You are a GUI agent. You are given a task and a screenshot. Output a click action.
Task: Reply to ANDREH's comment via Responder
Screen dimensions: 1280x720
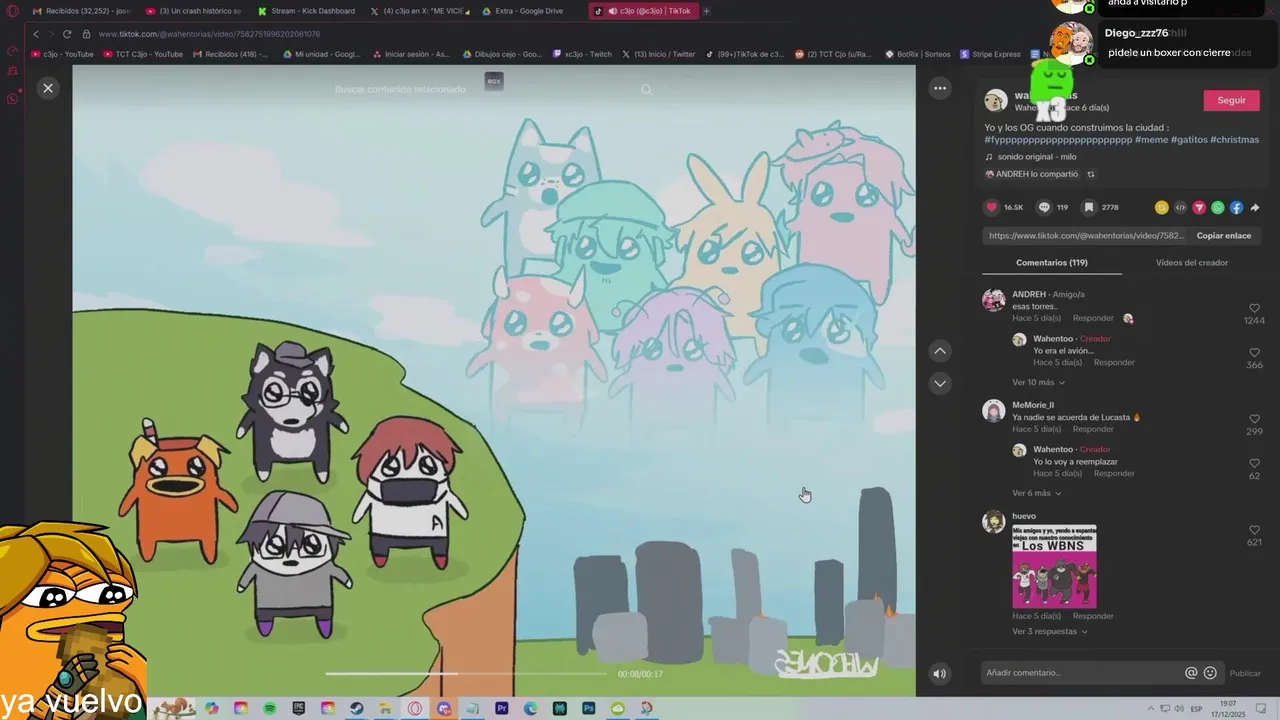pos(1093,318)
